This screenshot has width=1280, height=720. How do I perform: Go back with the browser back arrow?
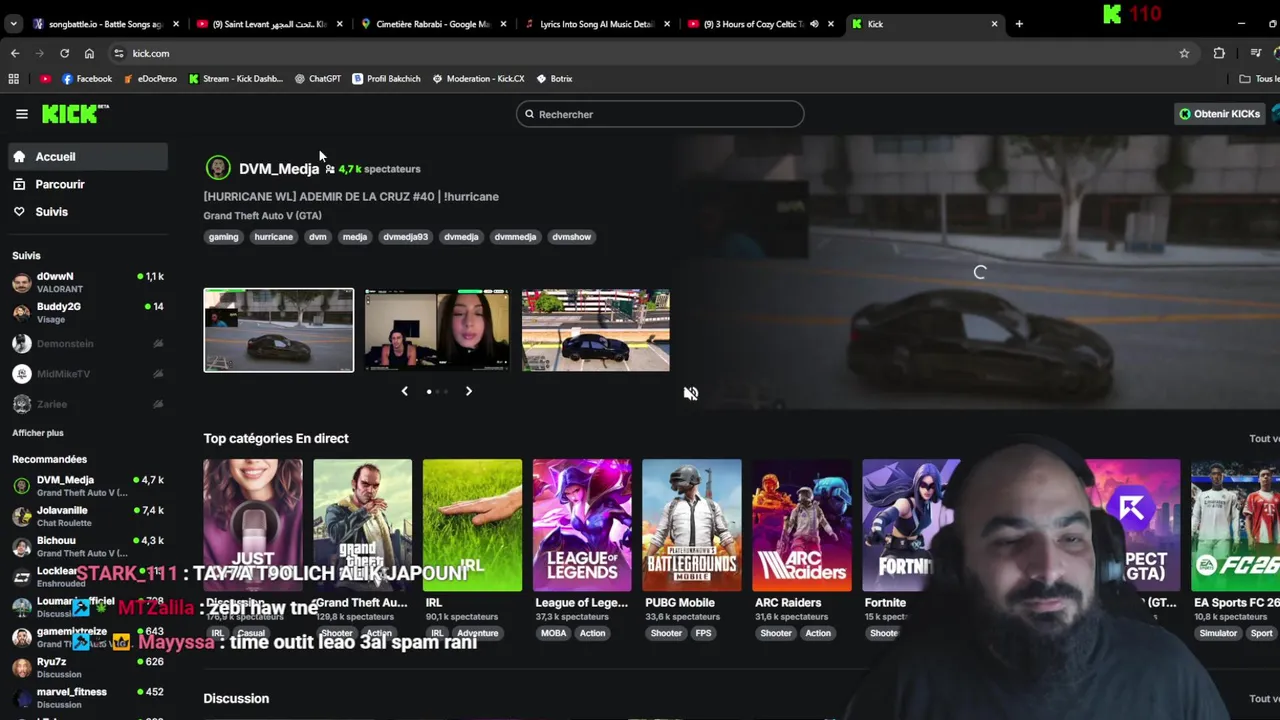click(15, 53)
